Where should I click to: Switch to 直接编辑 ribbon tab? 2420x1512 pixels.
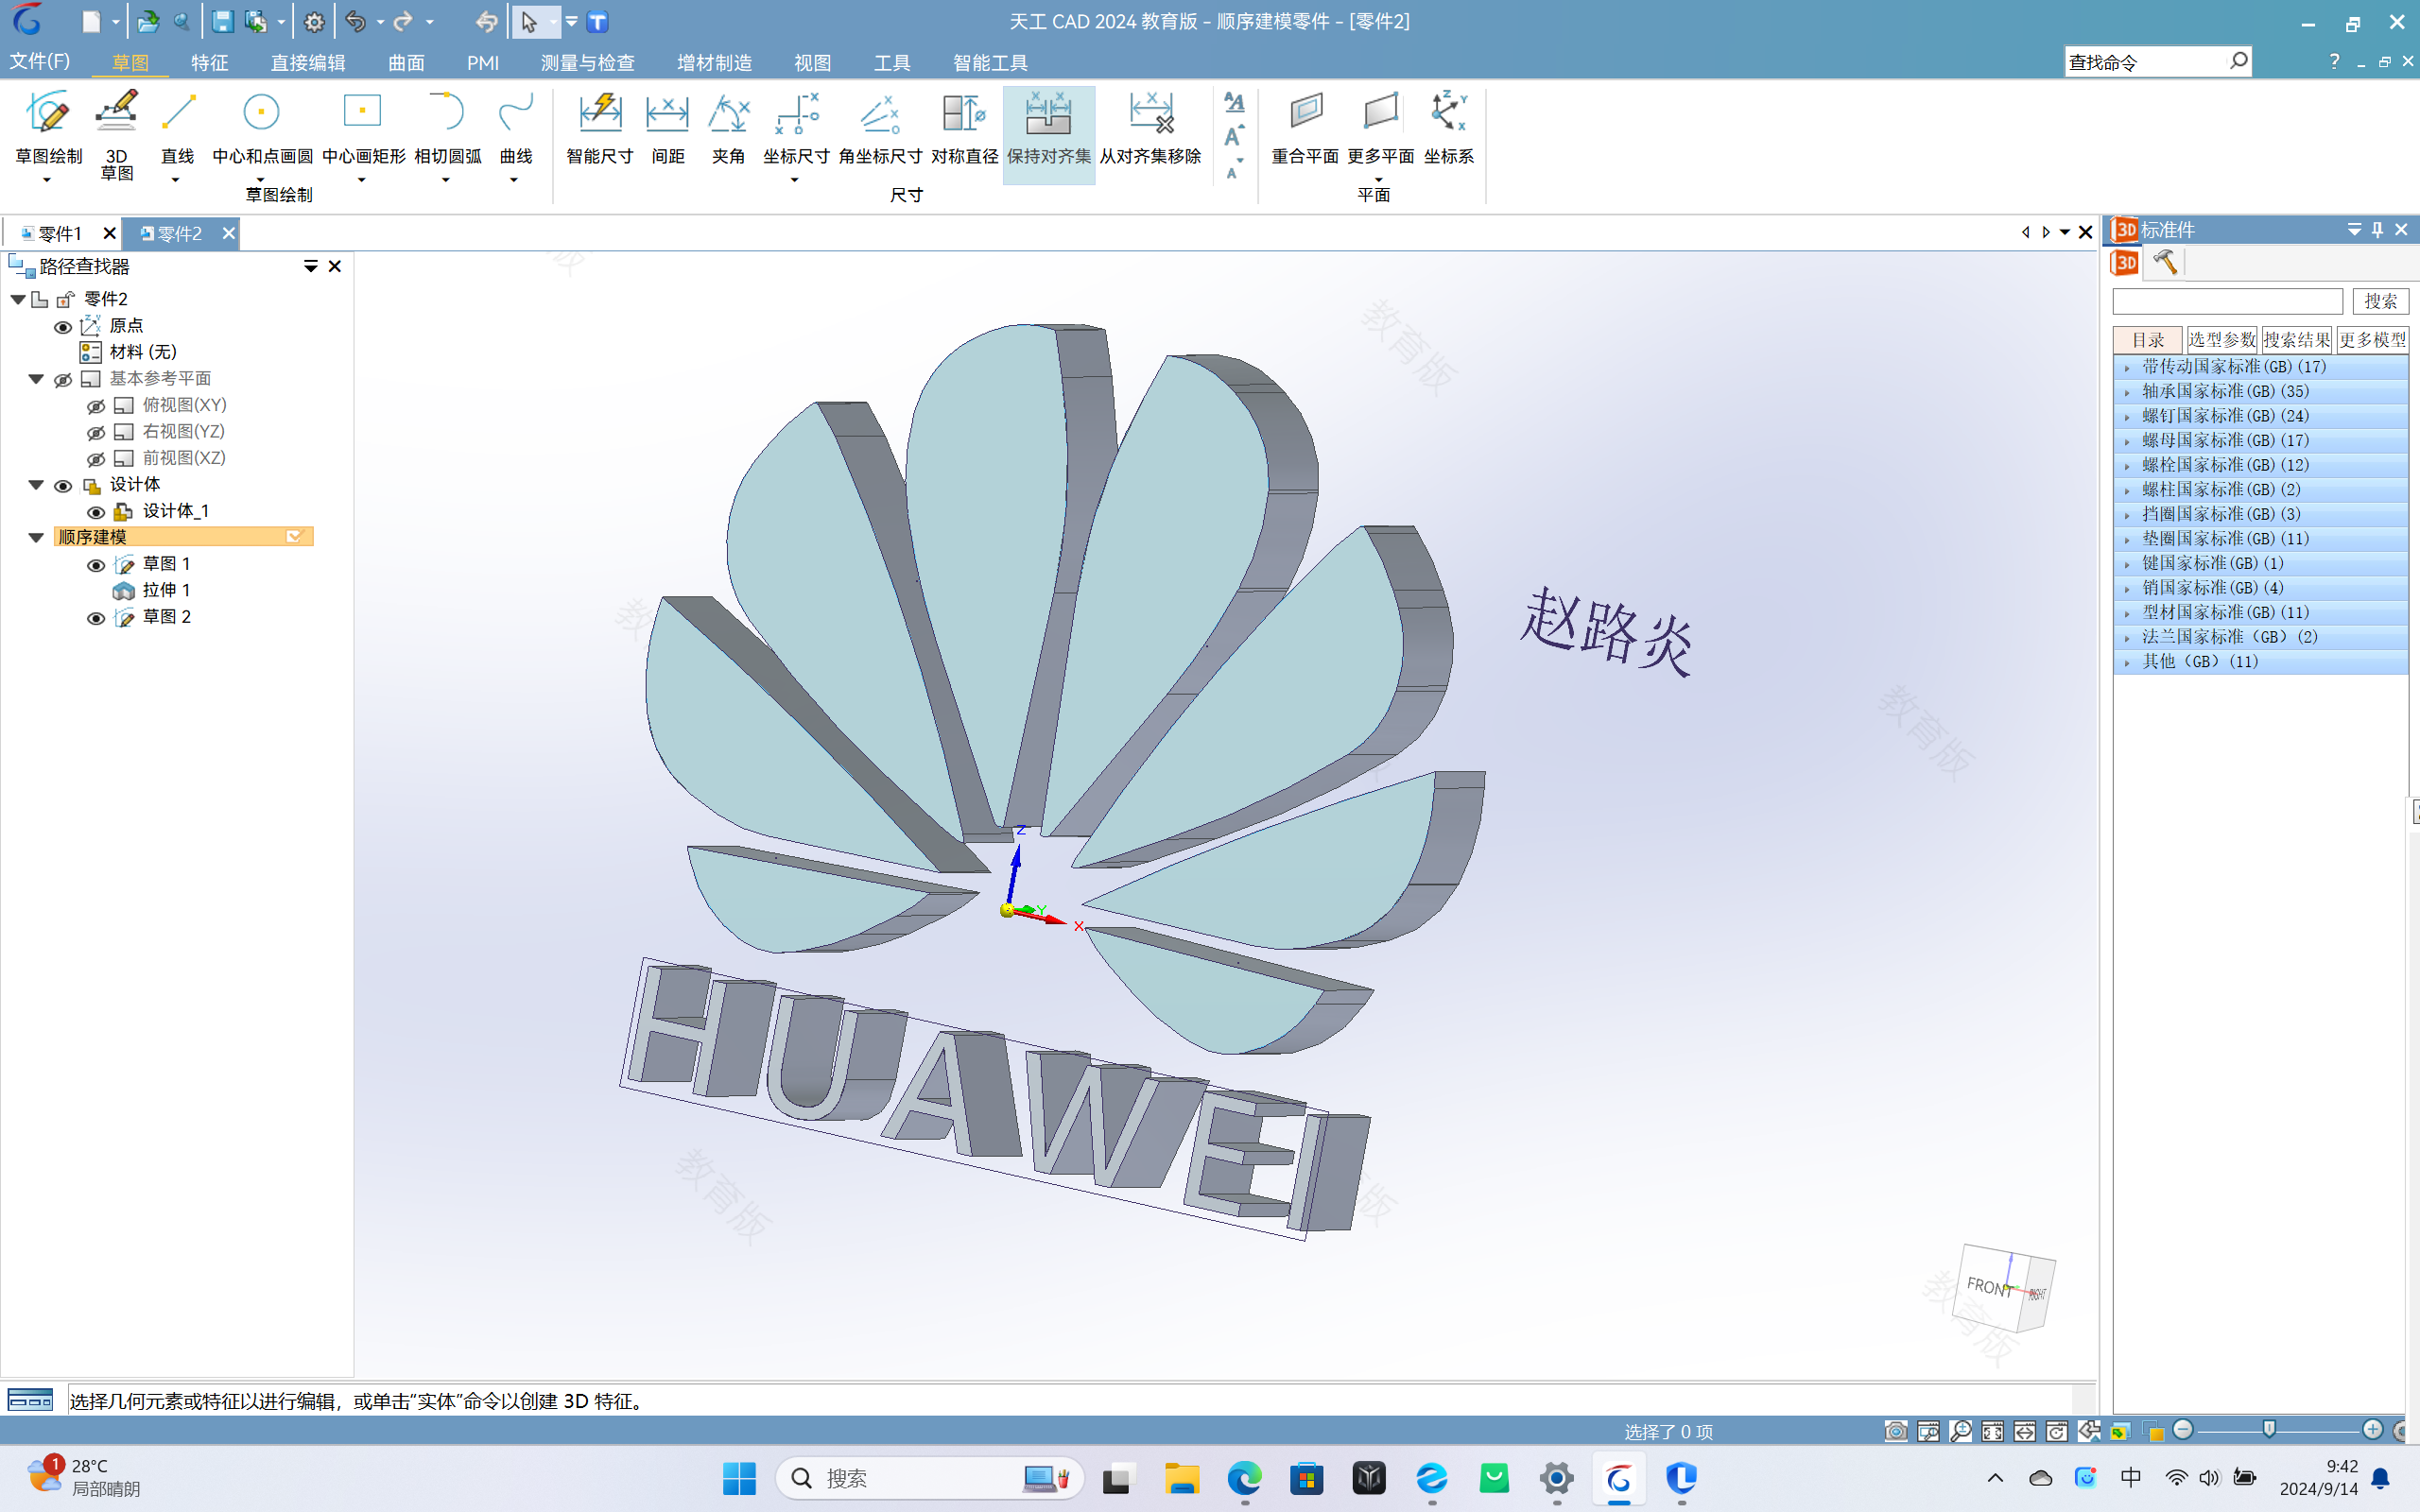tap(307, 62)
